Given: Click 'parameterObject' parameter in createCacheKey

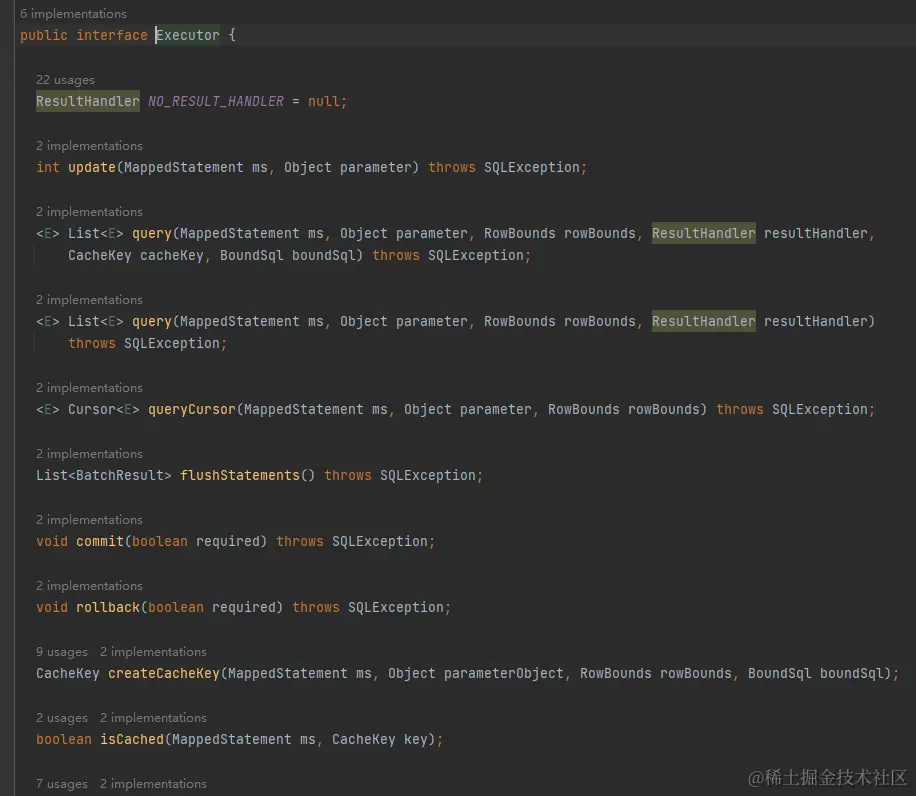Looking at the screenshot, I should pos(504,673).
